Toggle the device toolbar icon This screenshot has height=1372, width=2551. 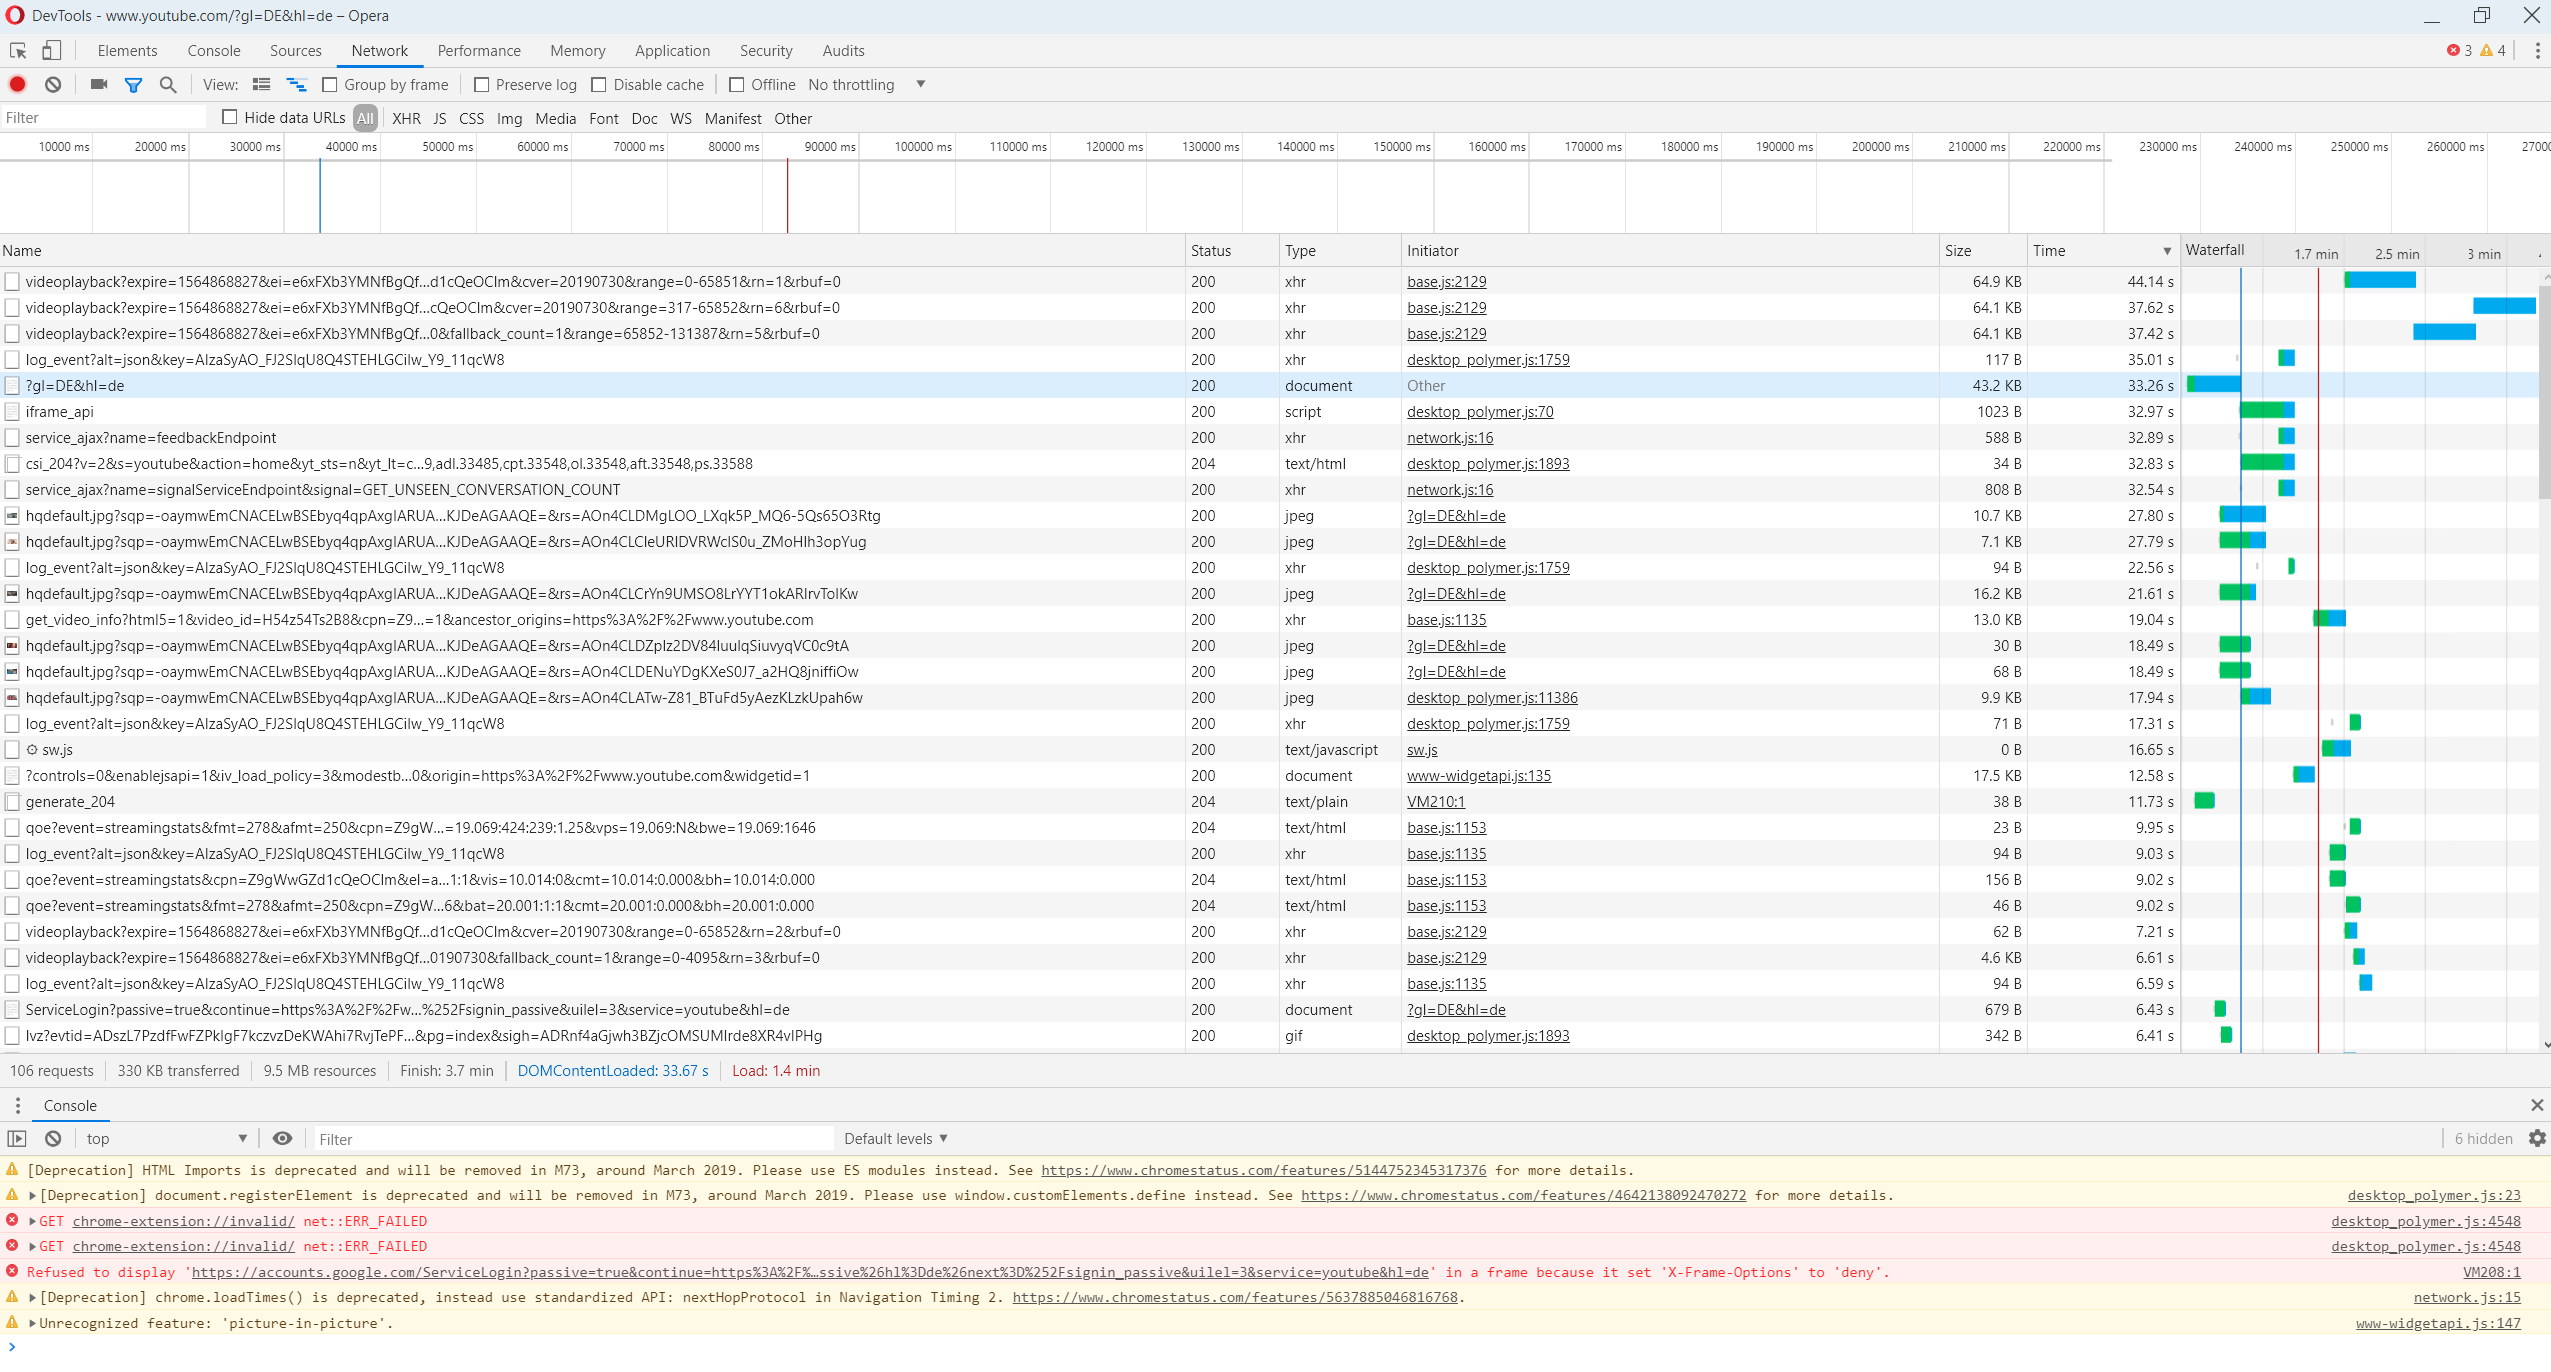[x=51, y=51]
